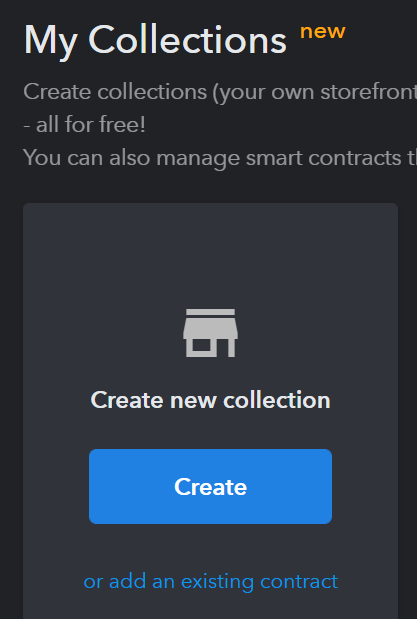Click the striped awning on the shop icon
417x619 pixels.
pos(210,328)
